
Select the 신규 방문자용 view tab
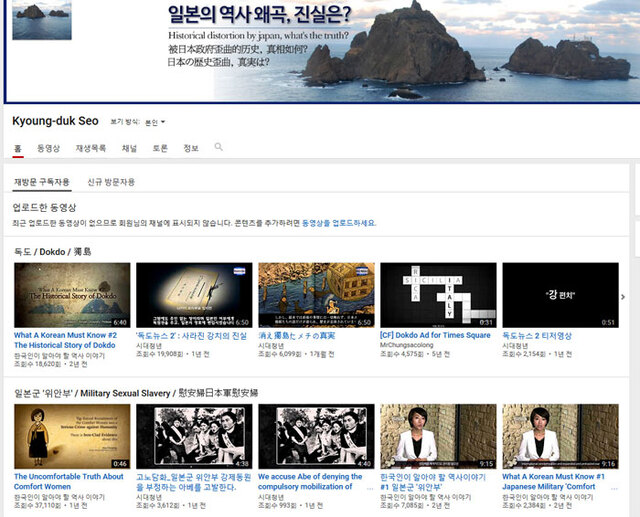coord(111,182)
